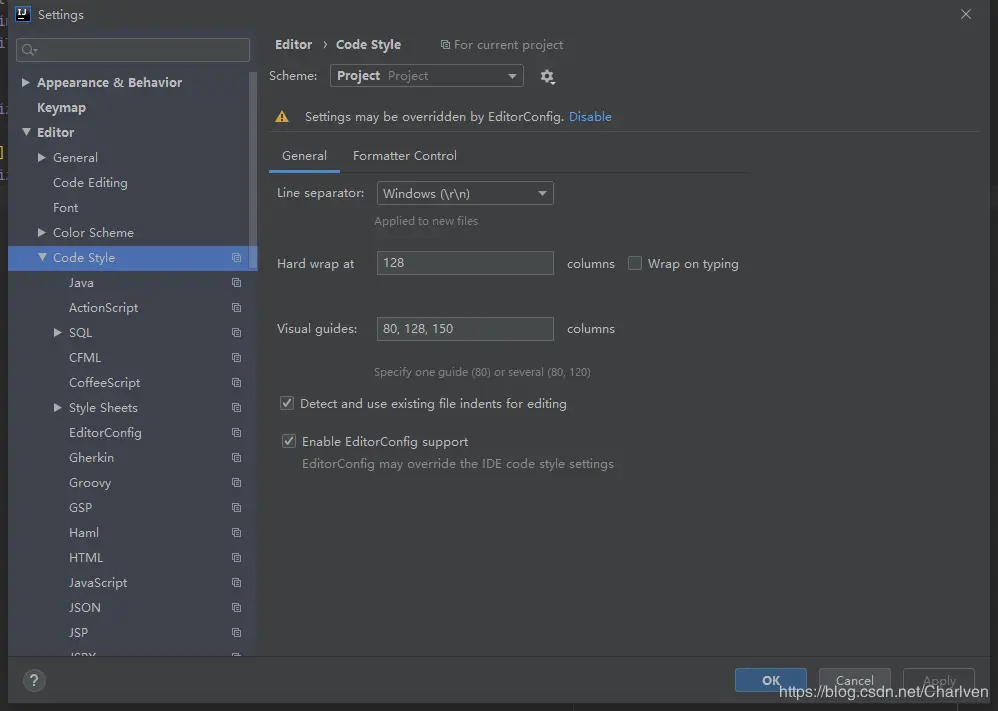The height and width of the screenshot is (711, 998).
Task: Click the project-level icon beside Code Style row
Action: click(236, 258)
